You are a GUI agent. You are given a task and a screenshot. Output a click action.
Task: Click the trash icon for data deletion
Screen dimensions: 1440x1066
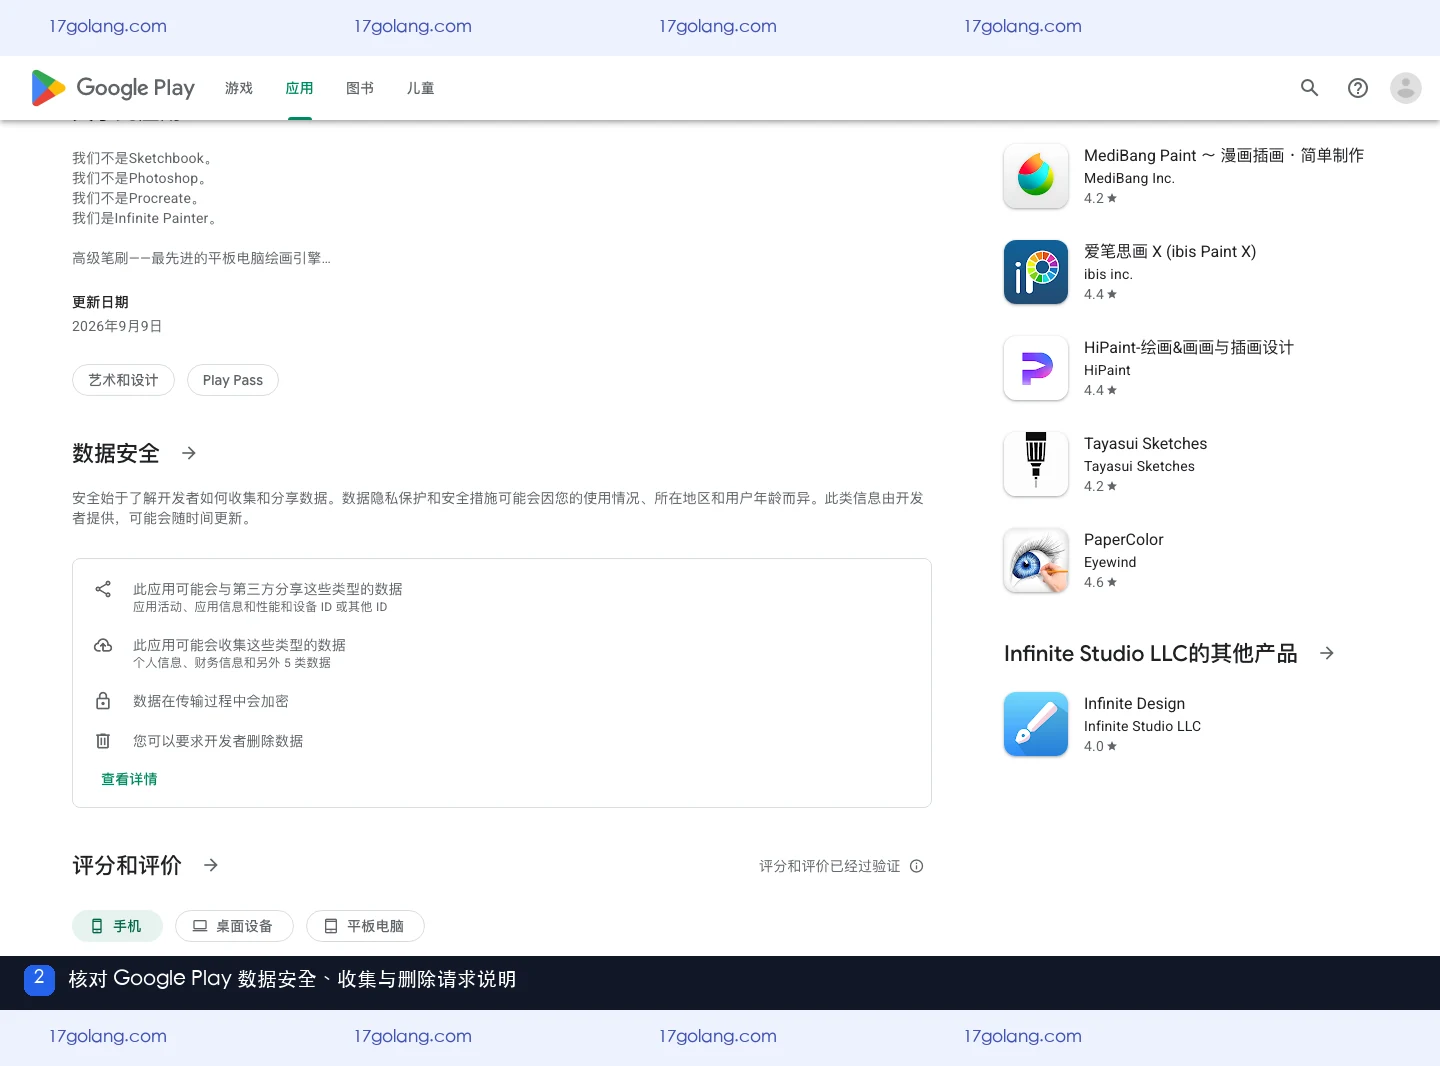103,741
